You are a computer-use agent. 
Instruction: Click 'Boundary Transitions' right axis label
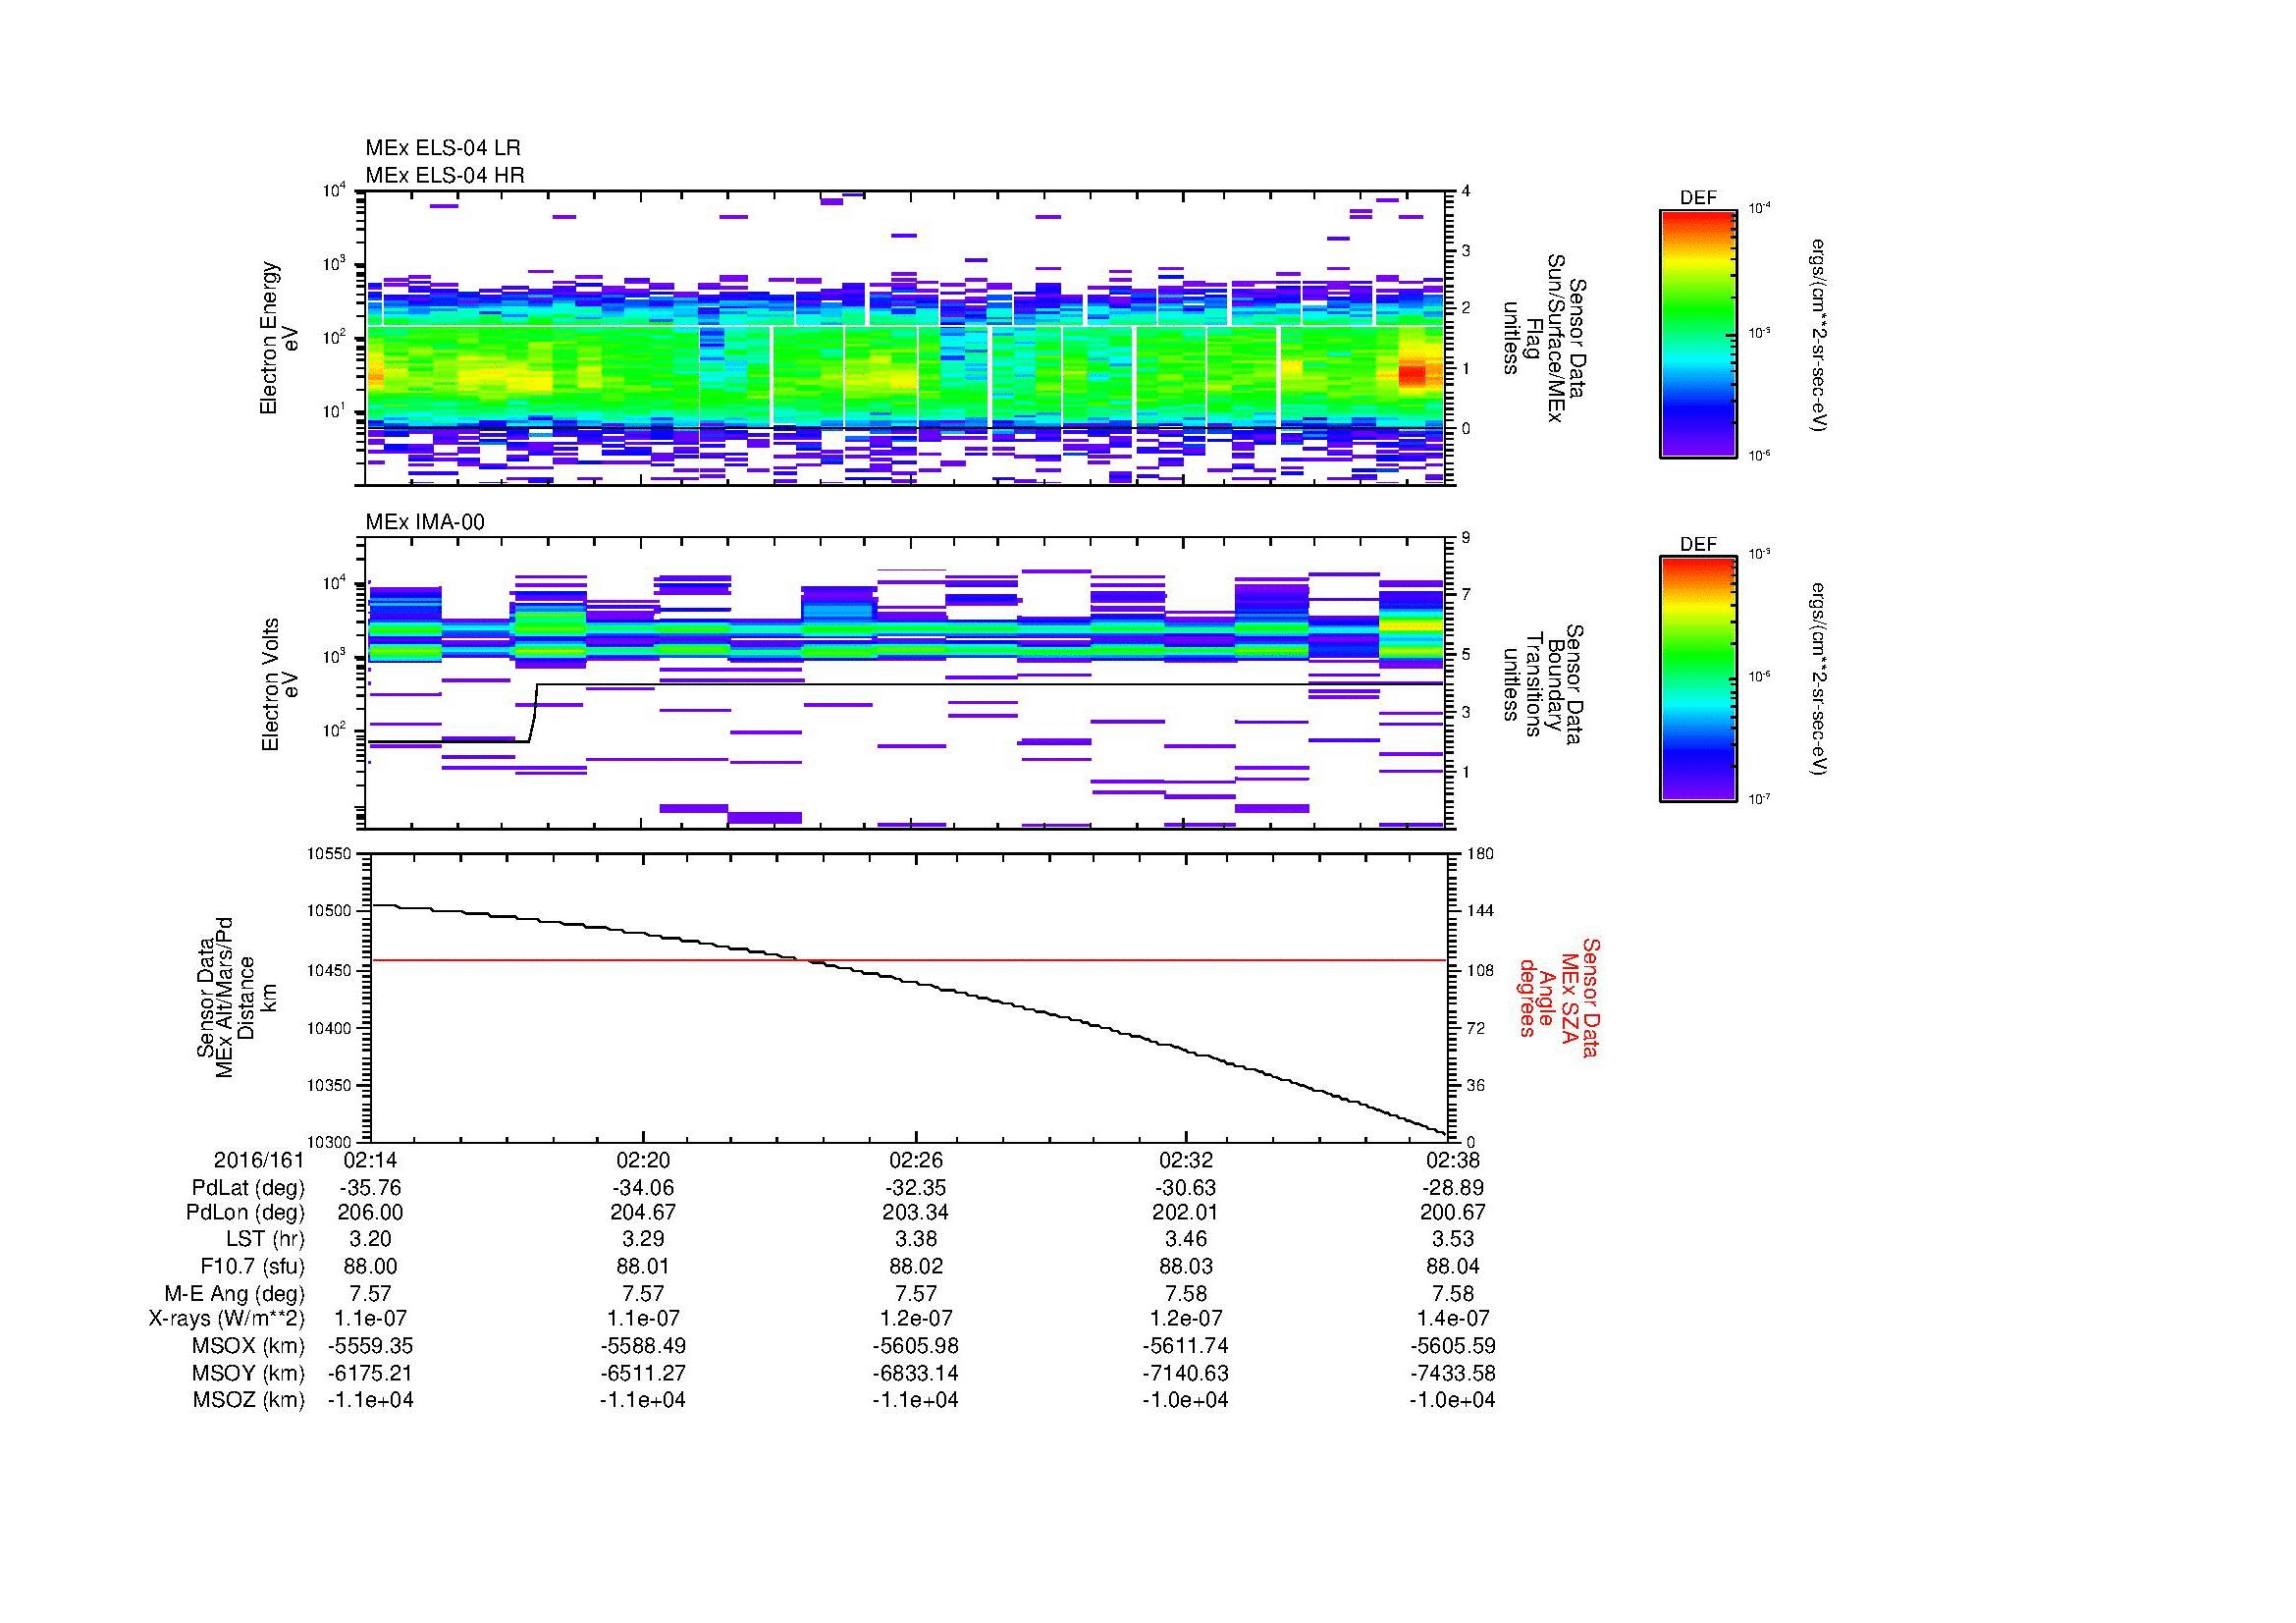1546,685
